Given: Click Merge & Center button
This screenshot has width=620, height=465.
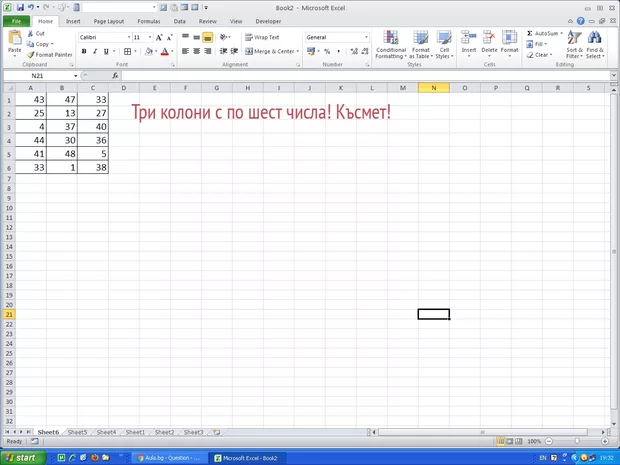Looking at the screenshot, I should tap(270, 51).
